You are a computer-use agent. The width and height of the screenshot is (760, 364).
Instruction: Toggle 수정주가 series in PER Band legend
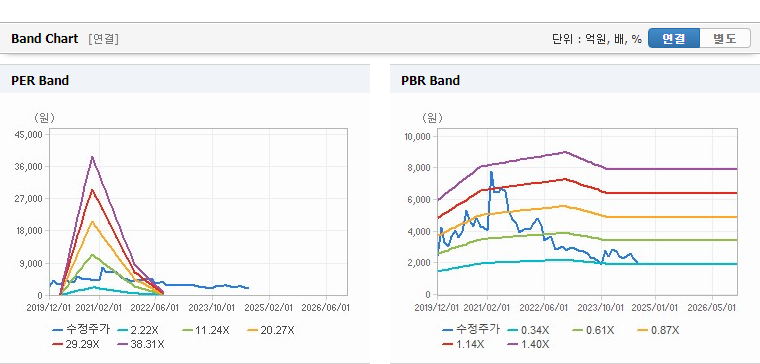click(81, 330)
